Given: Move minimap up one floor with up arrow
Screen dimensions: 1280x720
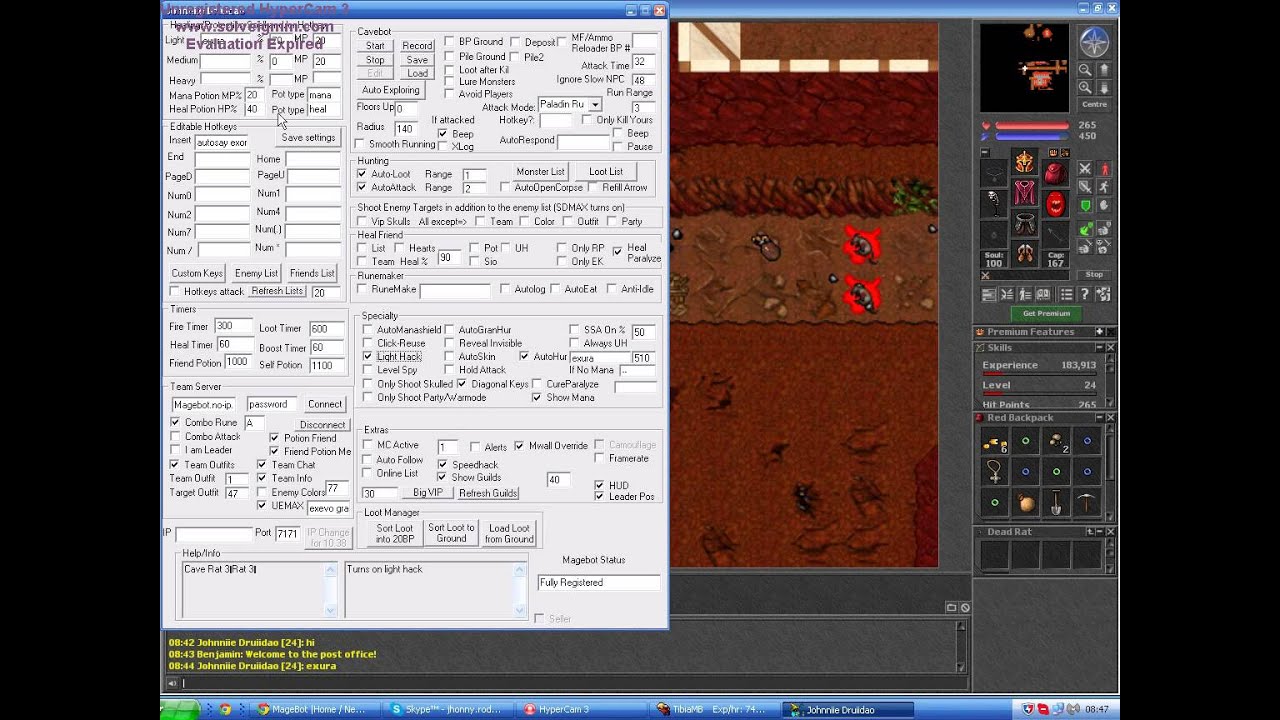Looking at the screenshot, I should pyautogui.click(x=1104, y=70).
